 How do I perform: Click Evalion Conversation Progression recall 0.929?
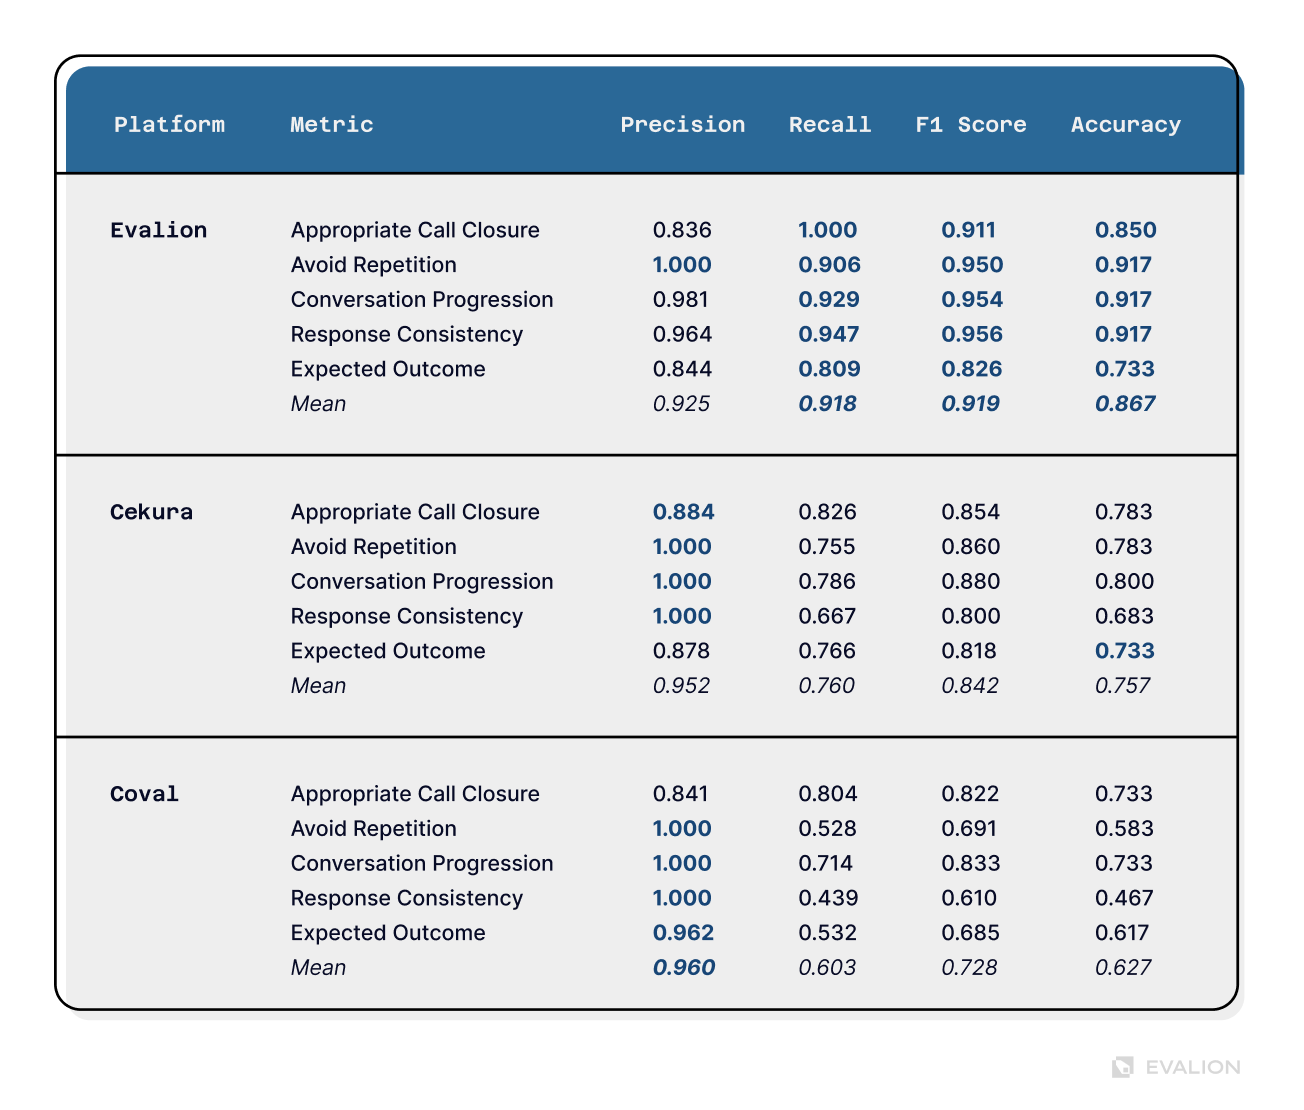coord(828,300)
